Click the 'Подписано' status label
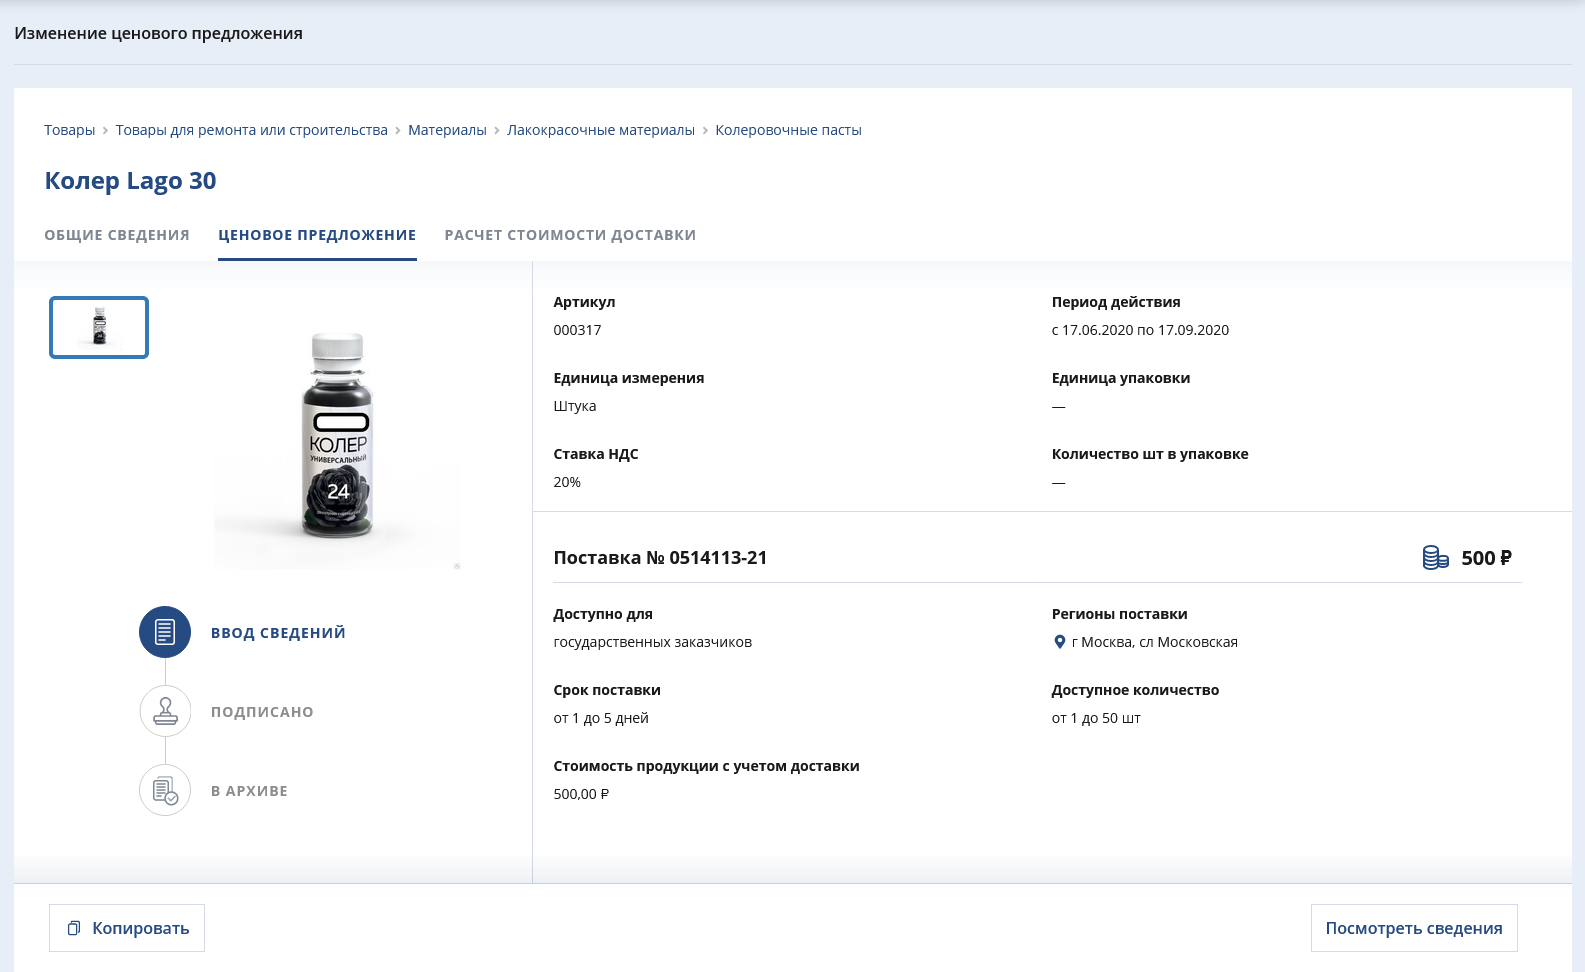 pyautogui.click(x=262, y=712)
